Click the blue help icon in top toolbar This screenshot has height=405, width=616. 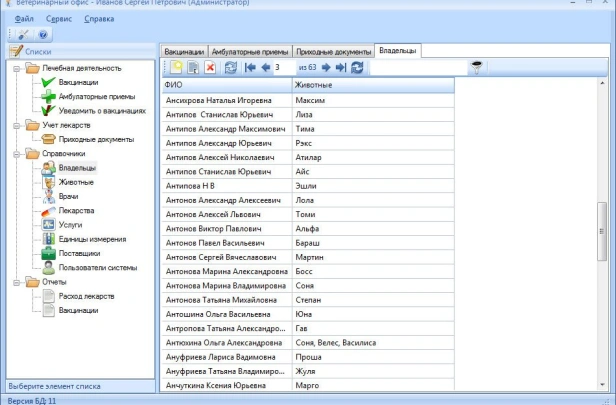43,34
